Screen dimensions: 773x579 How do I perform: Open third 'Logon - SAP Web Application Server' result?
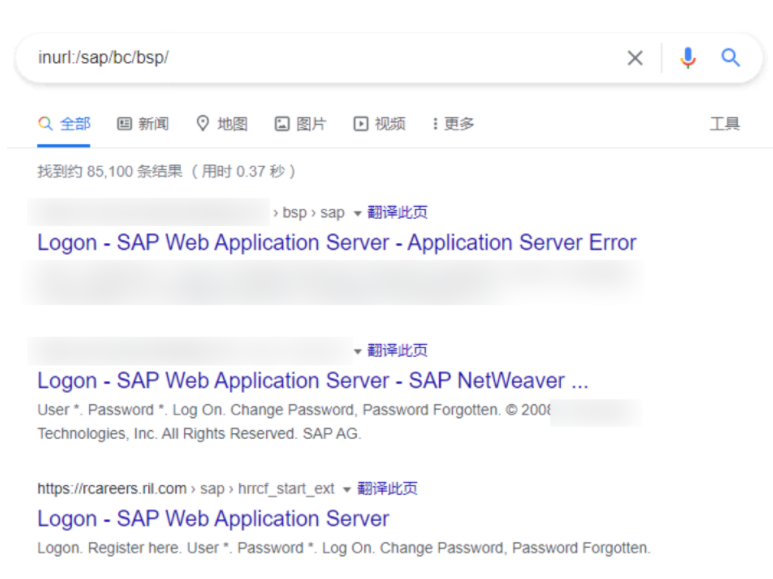(213, 519)
